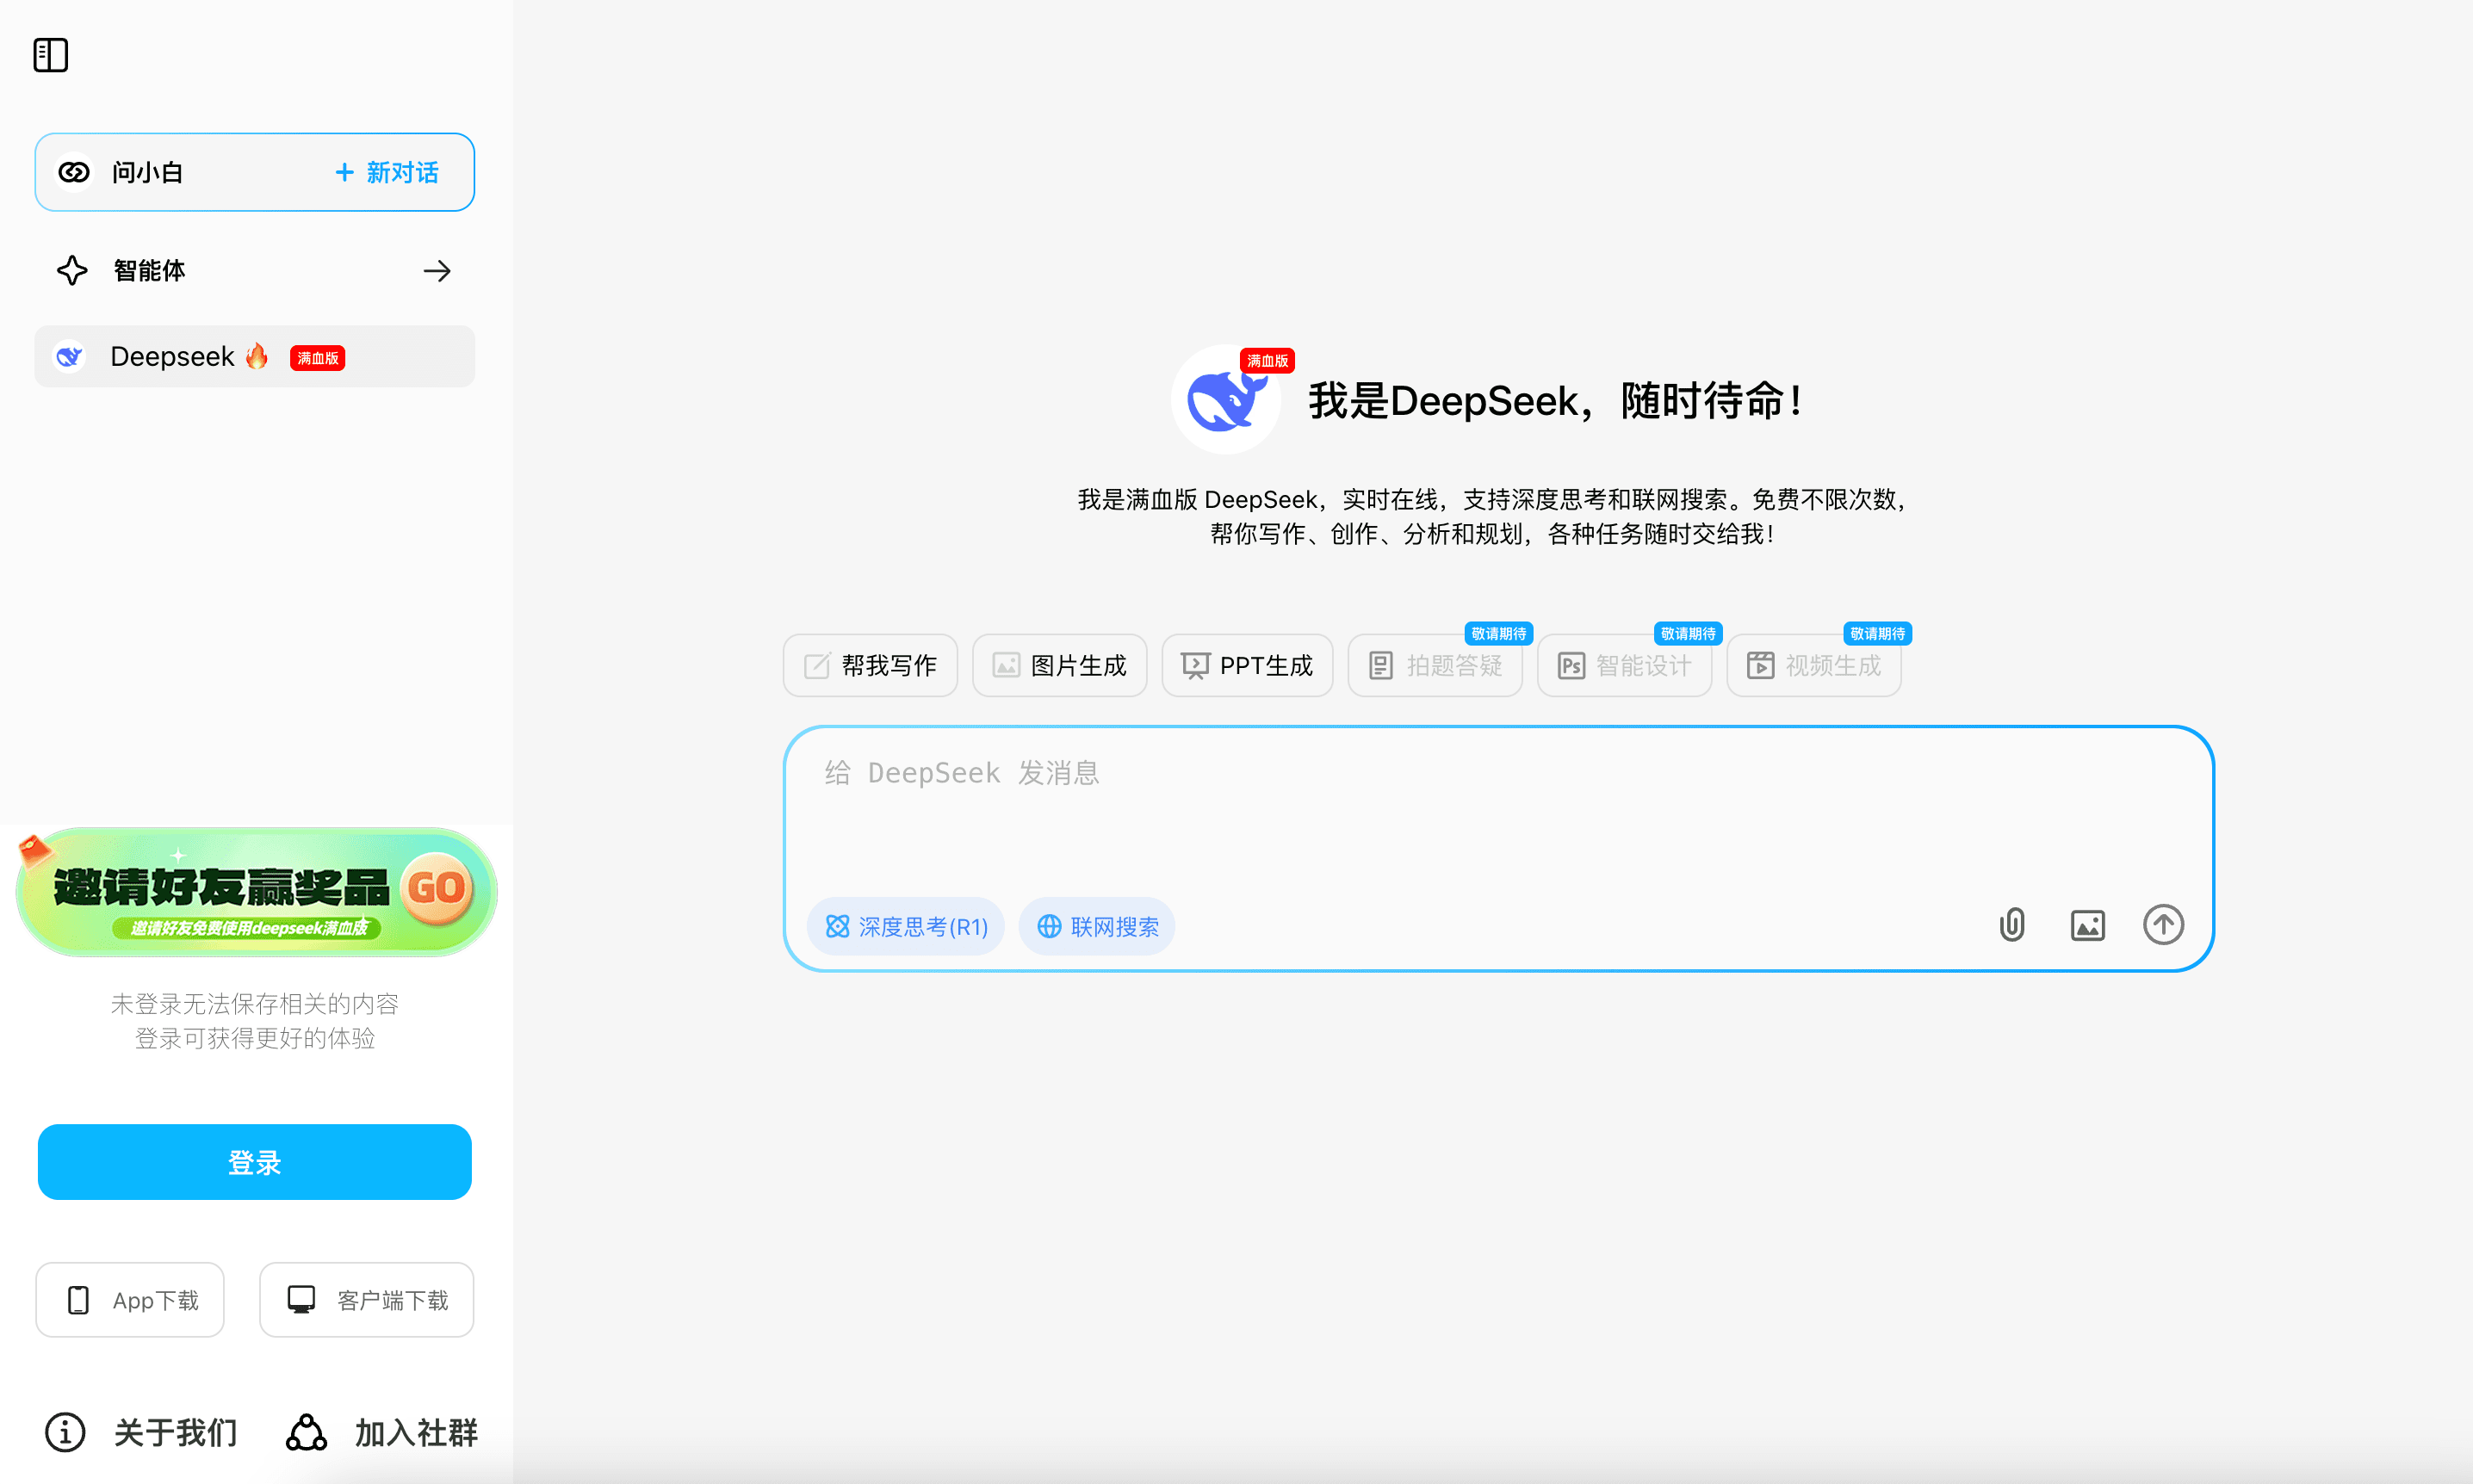Screen dimensions: 2473x1484
Task: Click the Ps icon in 智能设计
Action: [1571, 665]
